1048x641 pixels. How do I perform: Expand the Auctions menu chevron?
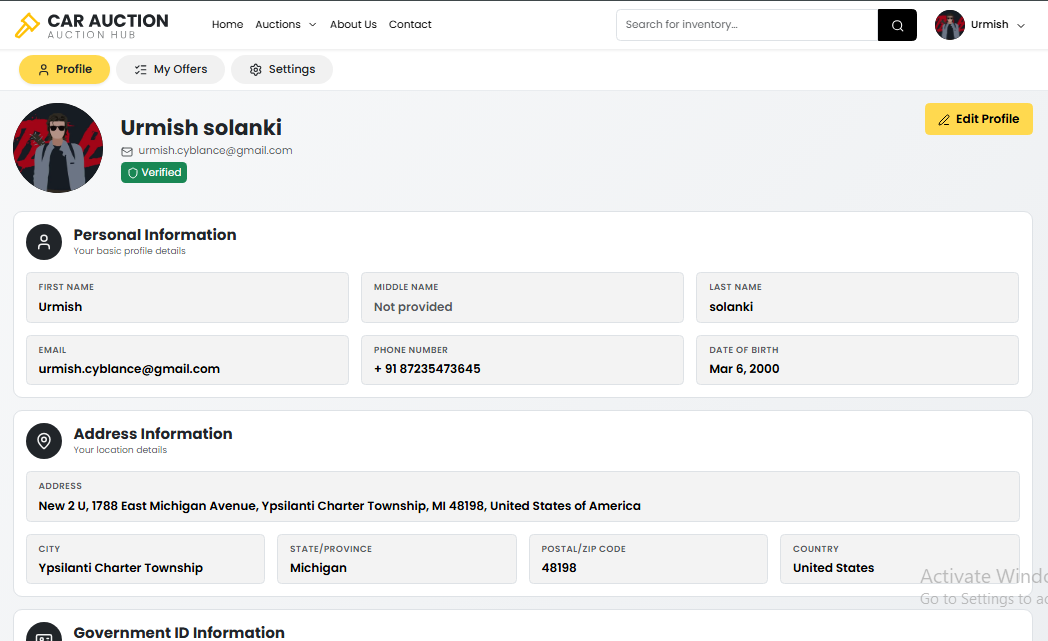(x=312, y=25)
